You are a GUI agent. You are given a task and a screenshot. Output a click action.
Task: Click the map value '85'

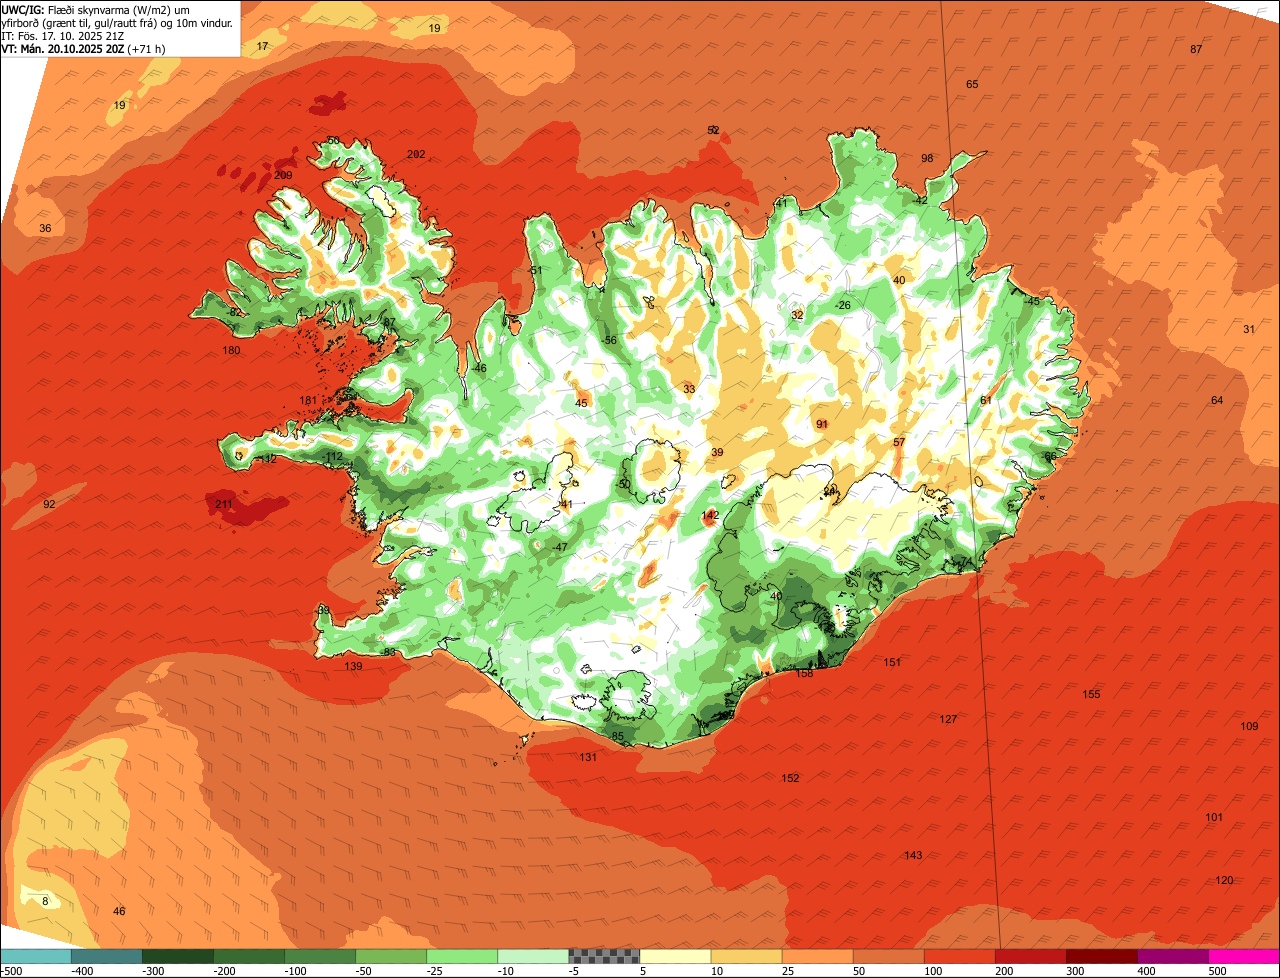[x=617, y=737]
